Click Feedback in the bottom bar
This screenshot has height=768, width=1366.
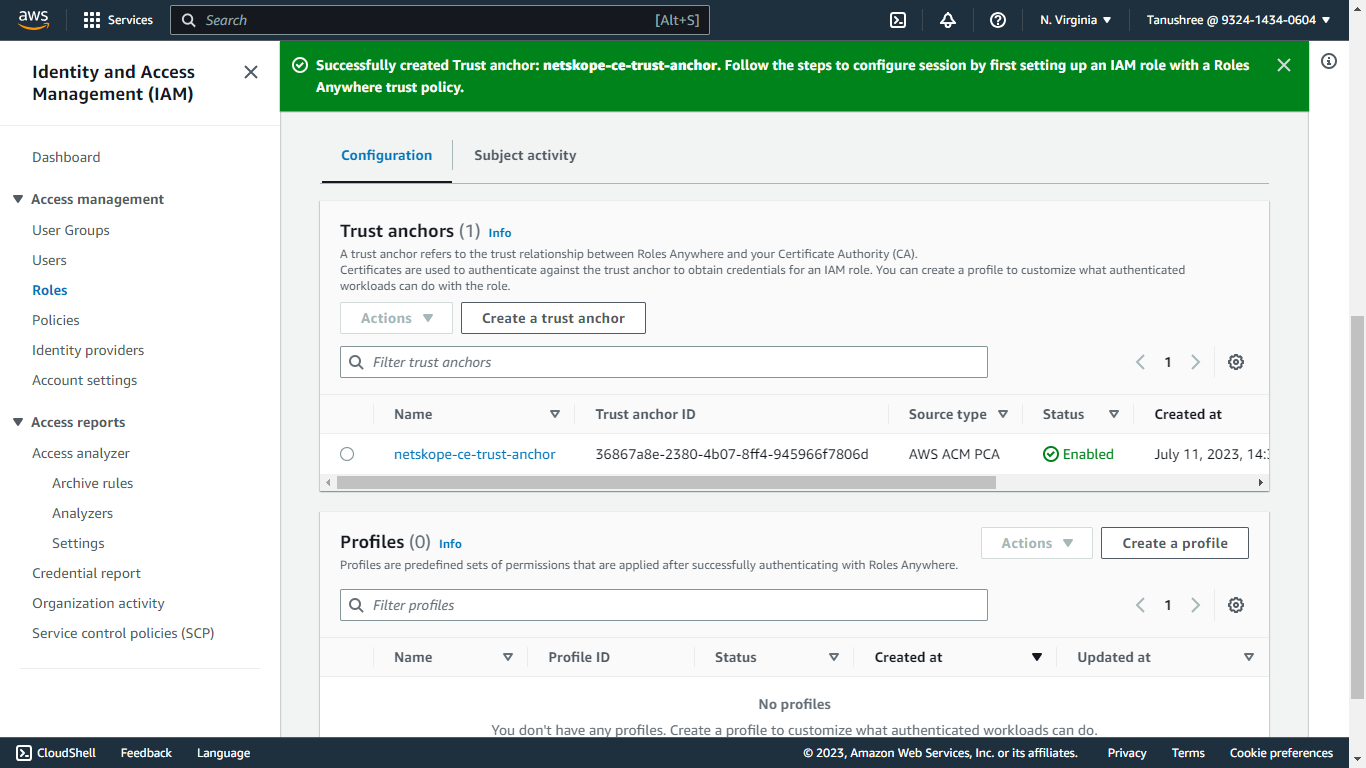coord(146,753)
